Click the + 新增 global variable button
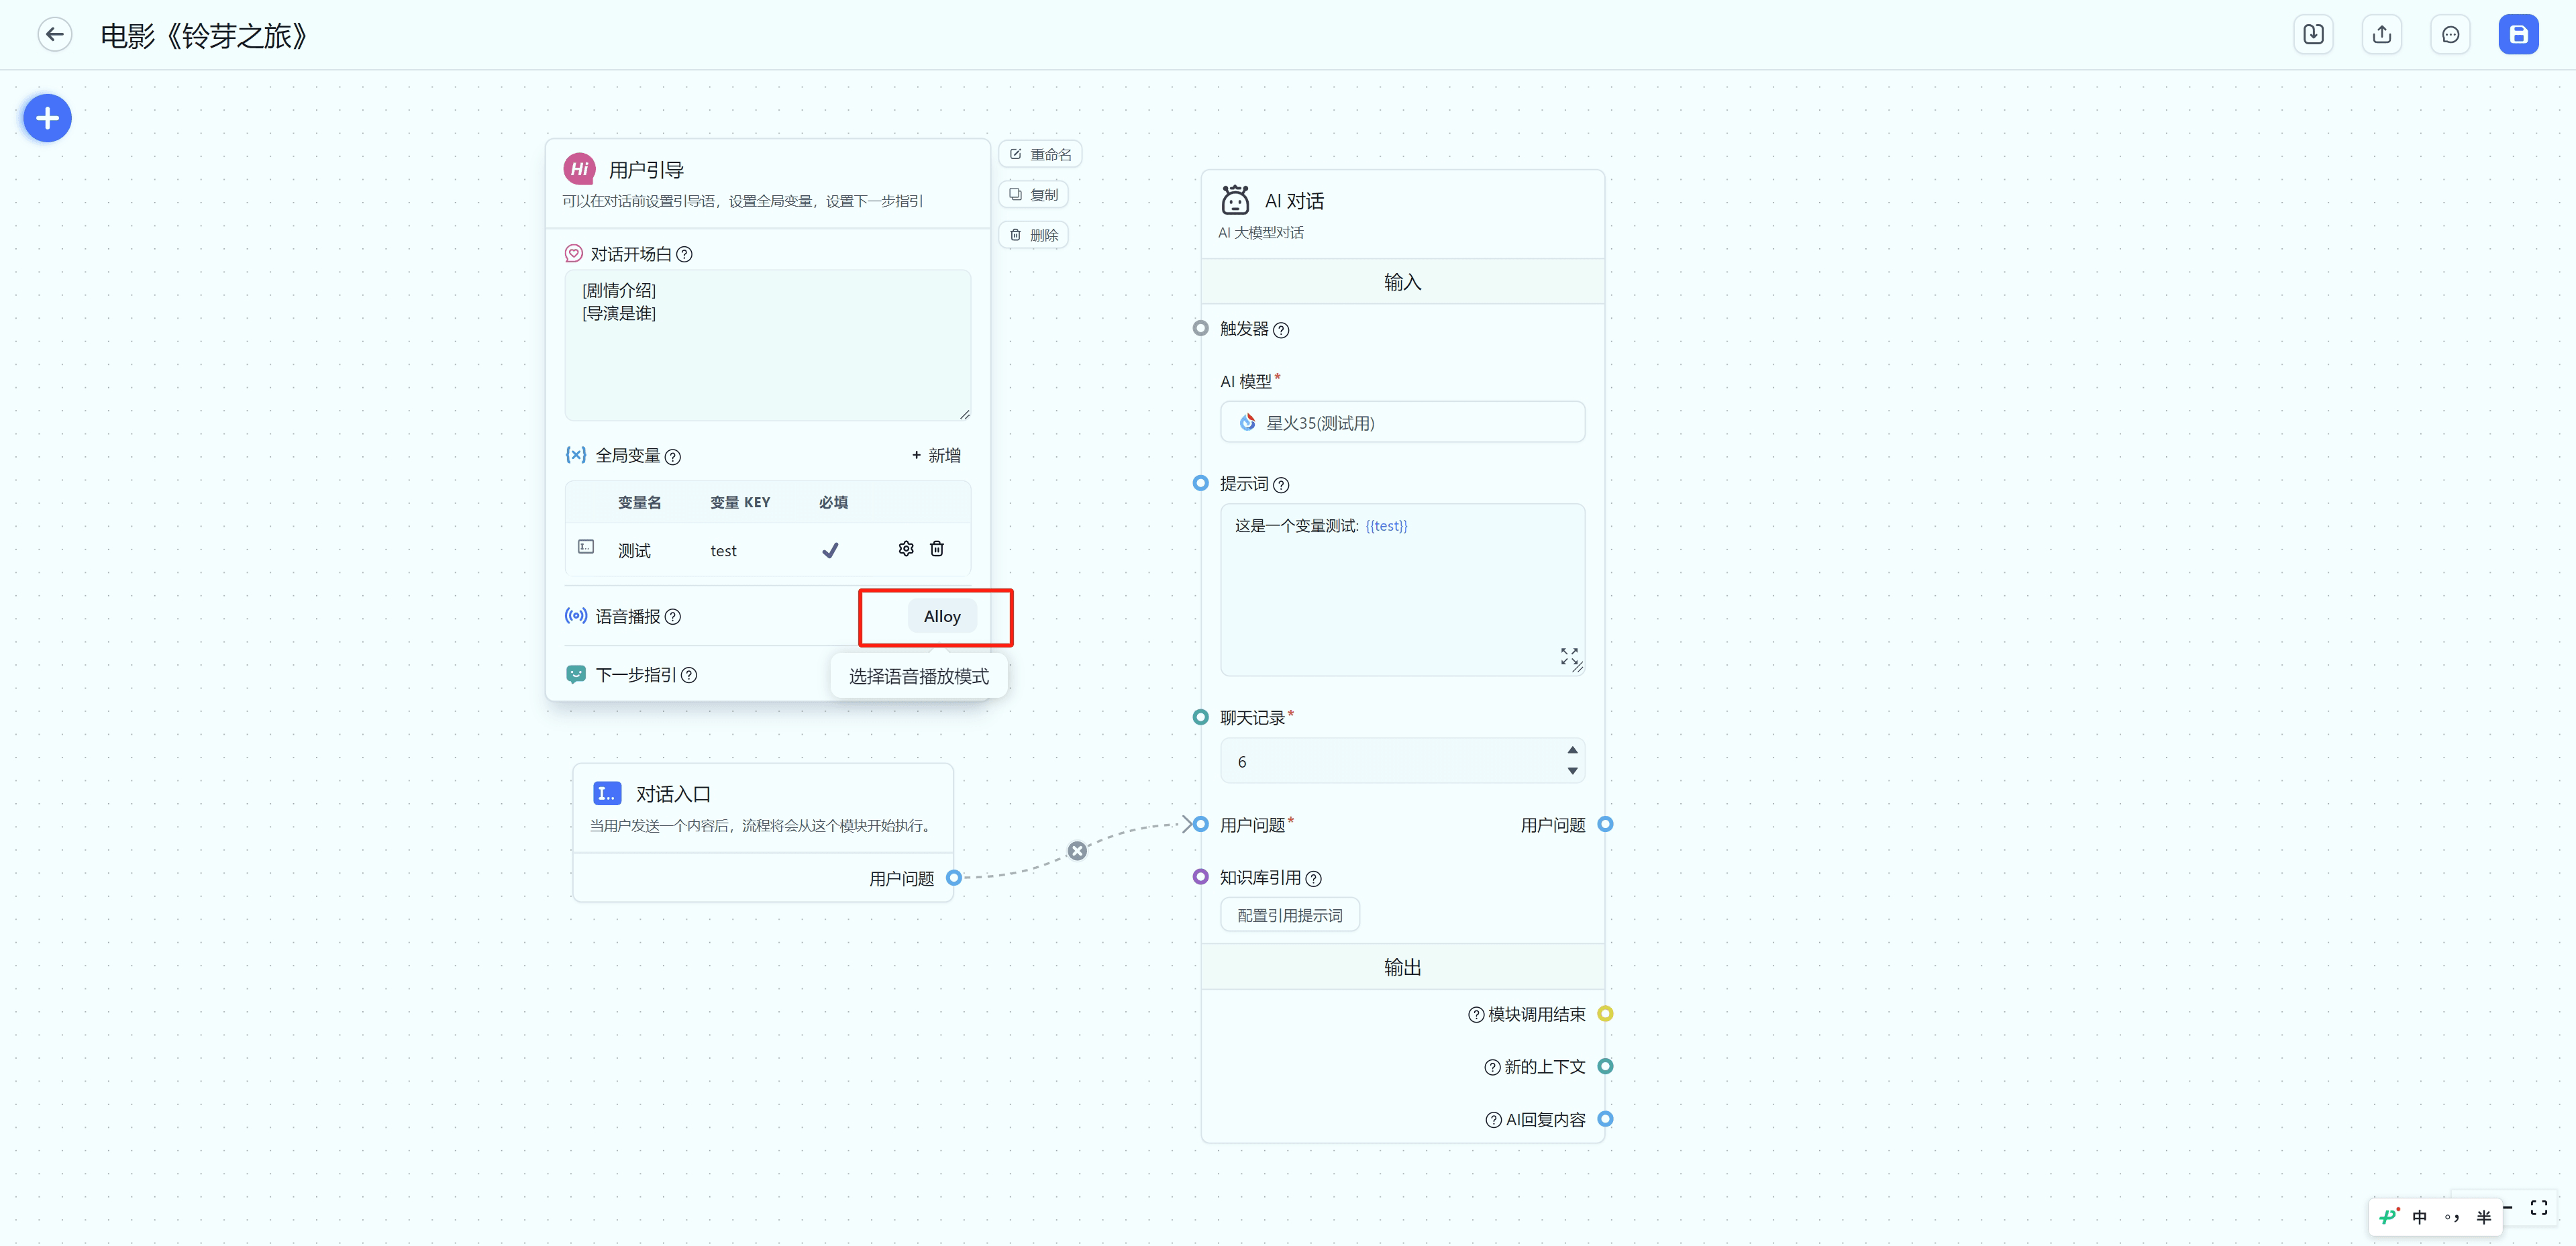This screenshot has height=1246, width=2576. click(936, 456)
